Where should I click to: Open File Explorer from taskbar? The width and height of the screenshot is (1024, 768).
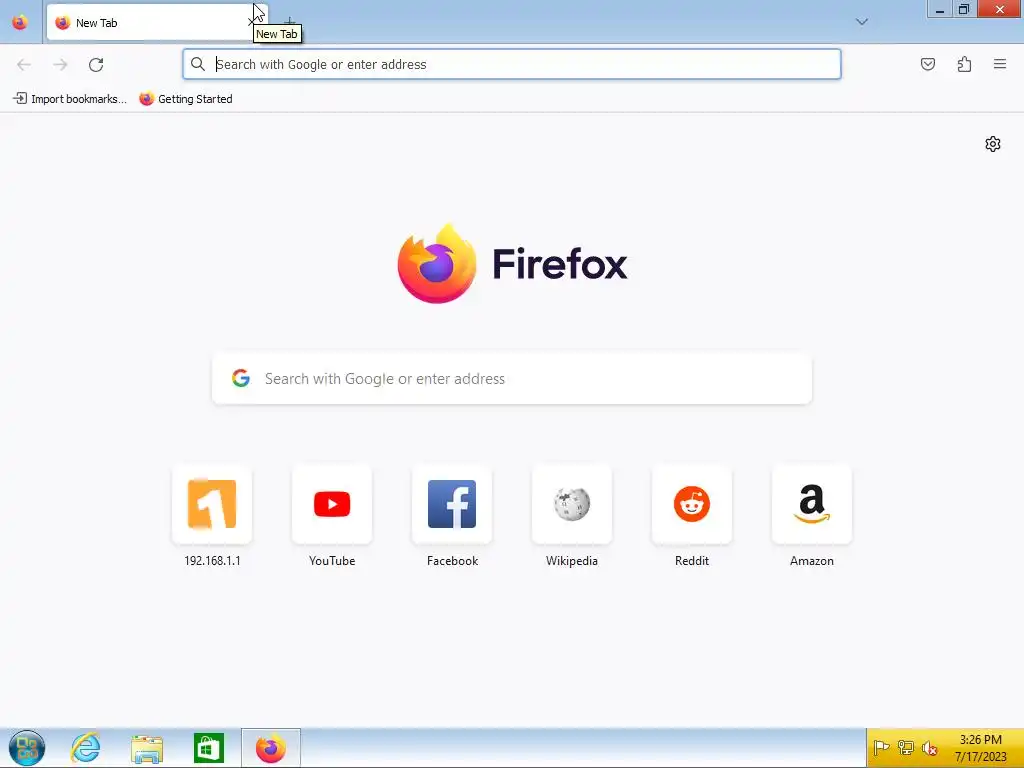[147, 748]
